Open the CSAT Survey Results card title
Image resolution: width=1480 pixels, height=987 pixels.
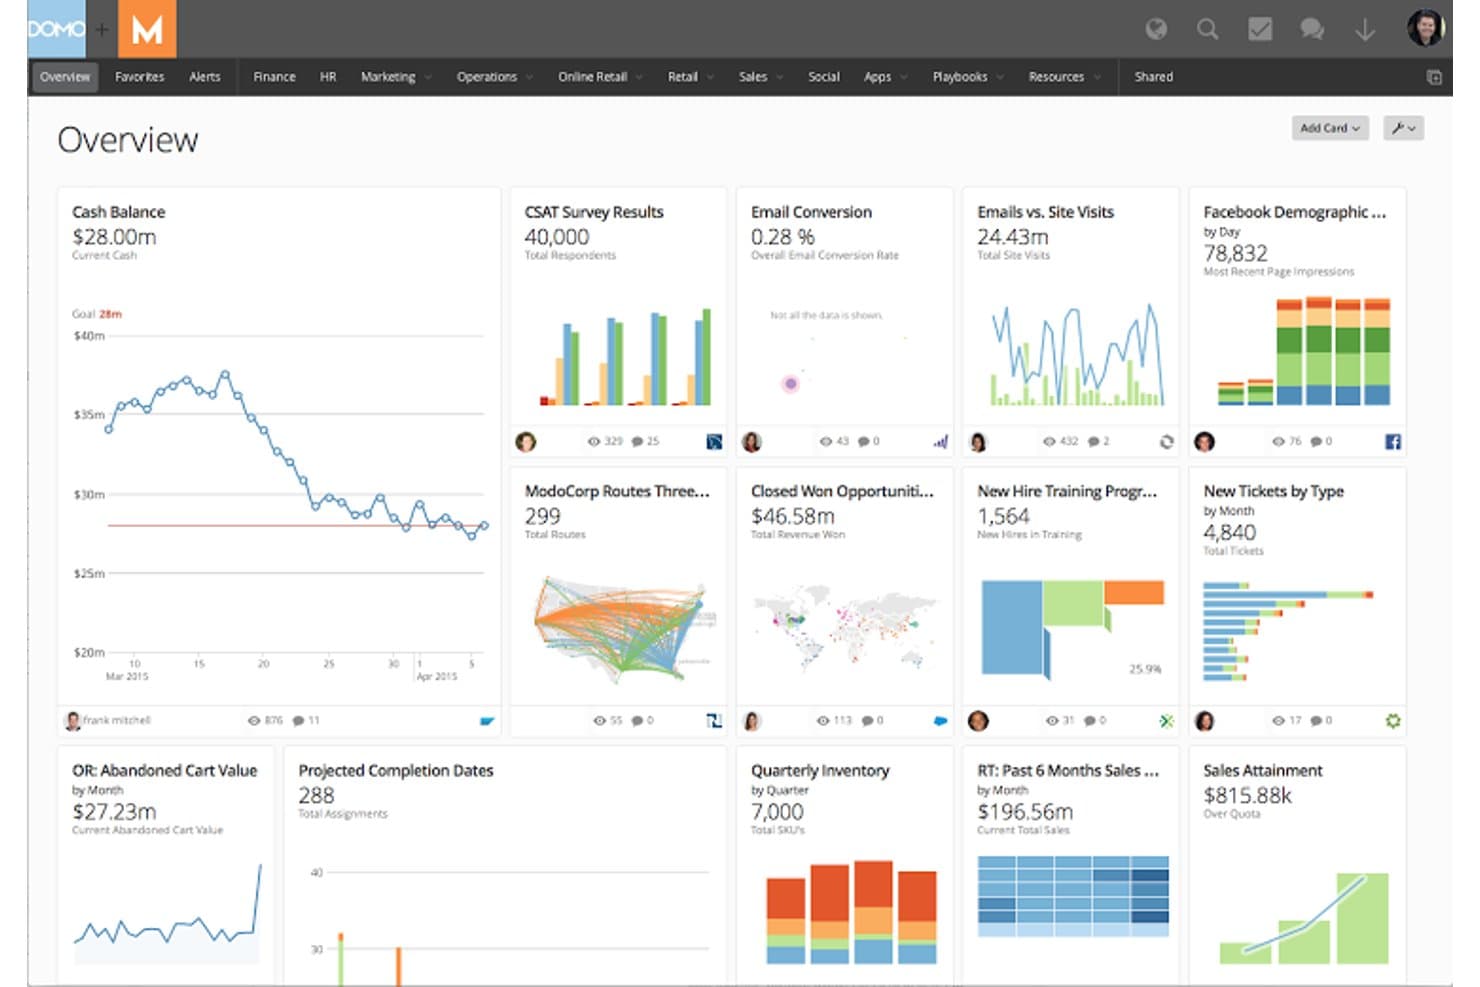(594, 212)
